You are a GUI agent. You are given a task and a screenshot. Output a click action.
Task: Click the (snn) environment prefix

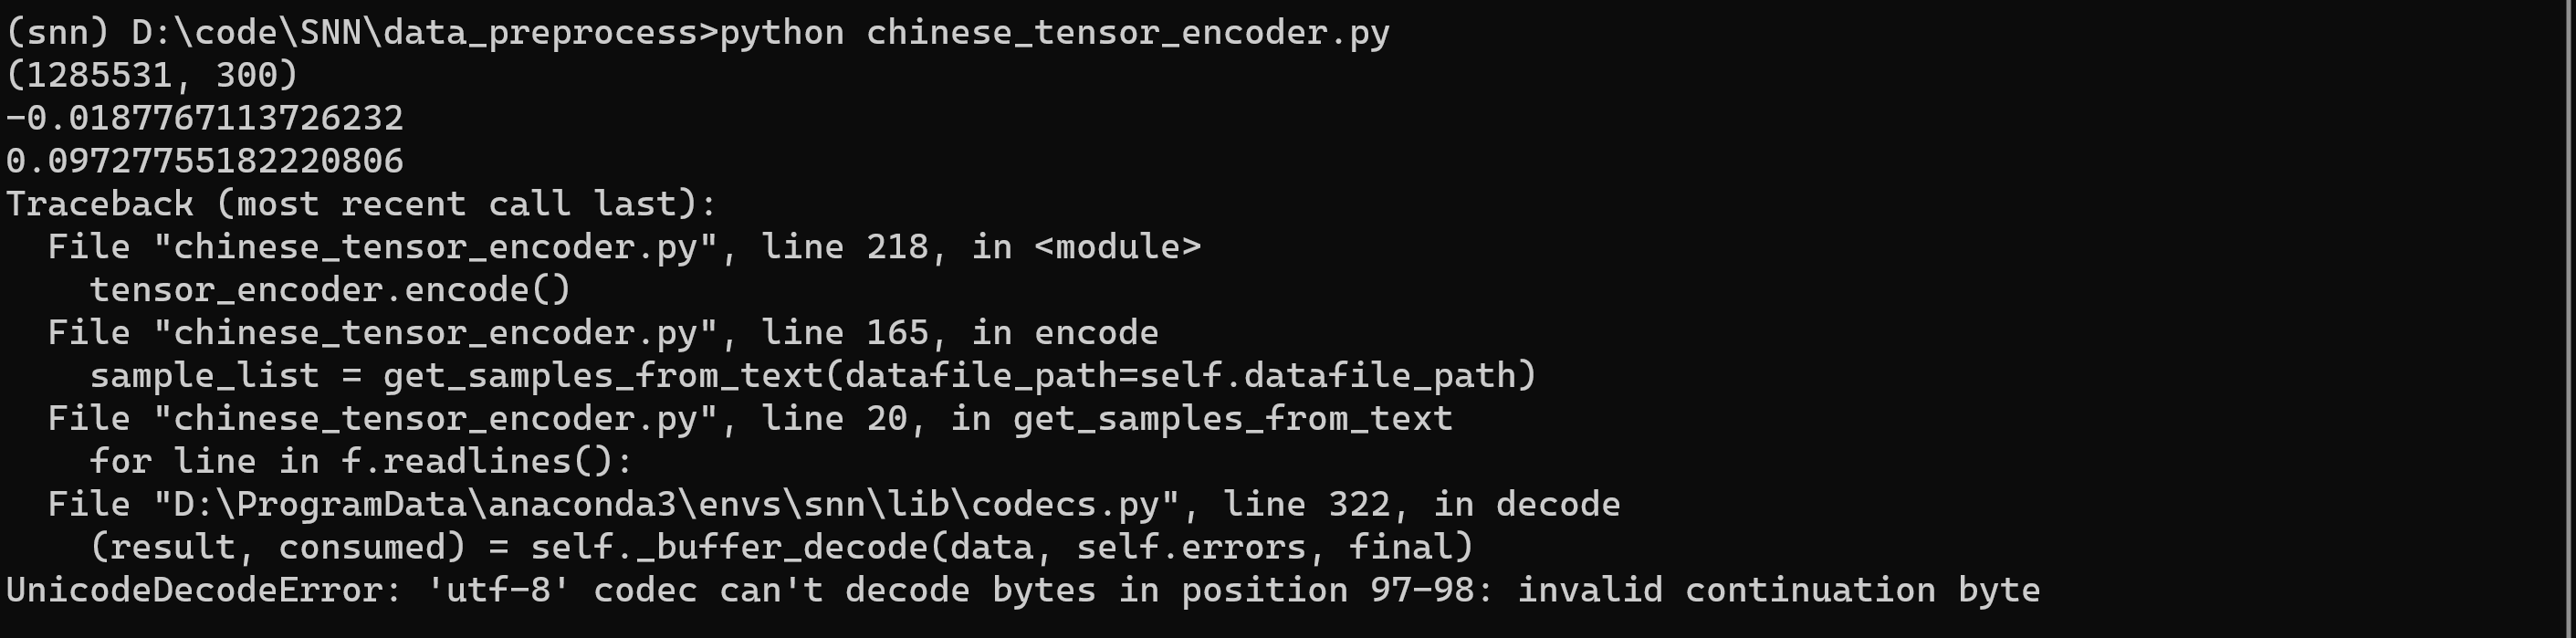point(57,33)
